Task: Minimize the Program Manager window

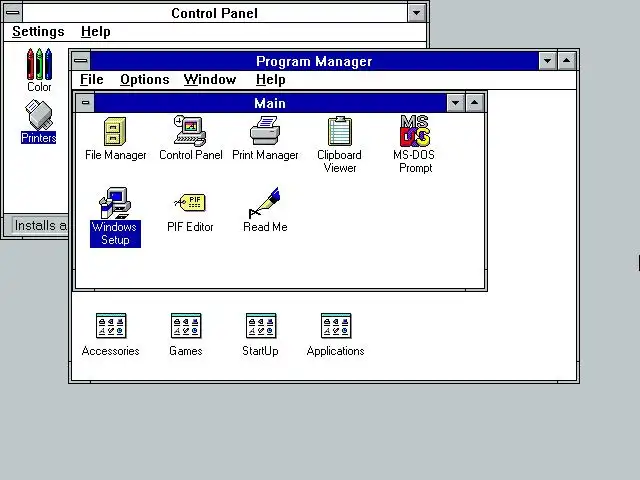Action: point(547,61)
